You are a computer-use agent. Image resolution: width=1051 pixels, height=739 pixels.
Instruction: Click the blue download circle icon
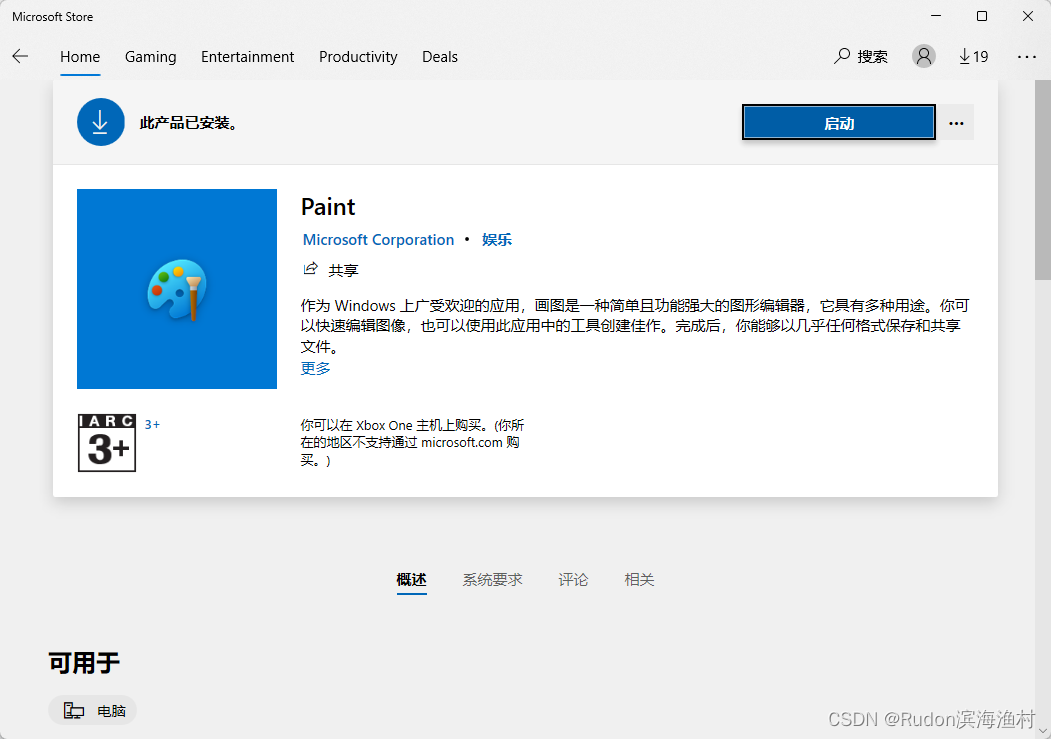point(101,122)
